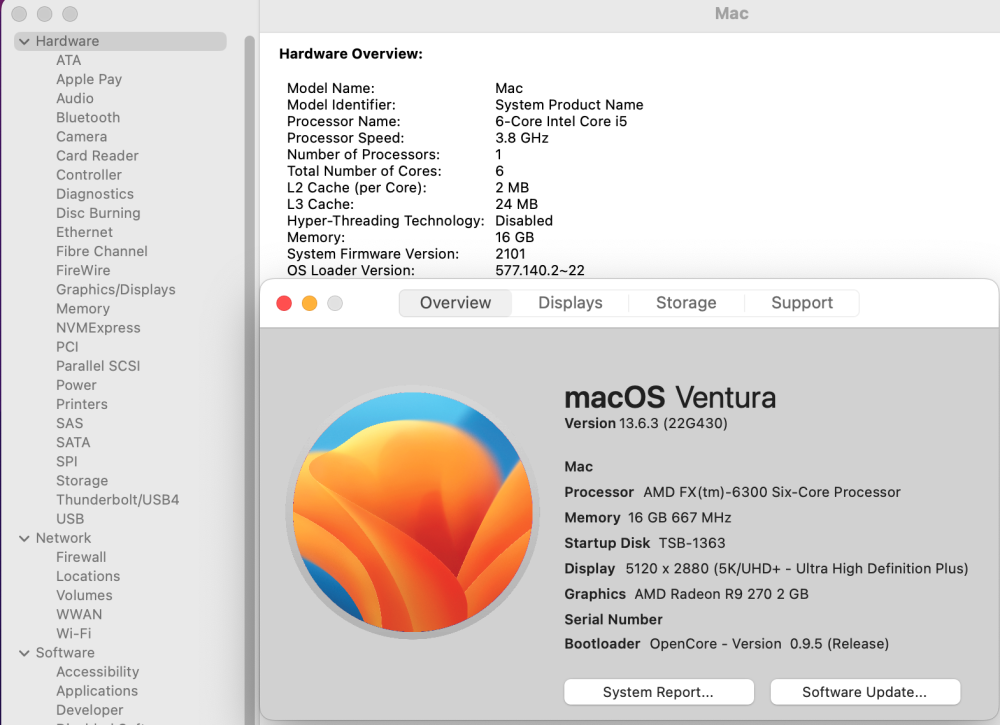Click the 'System Product Name' identifier value

coord(569,105)
